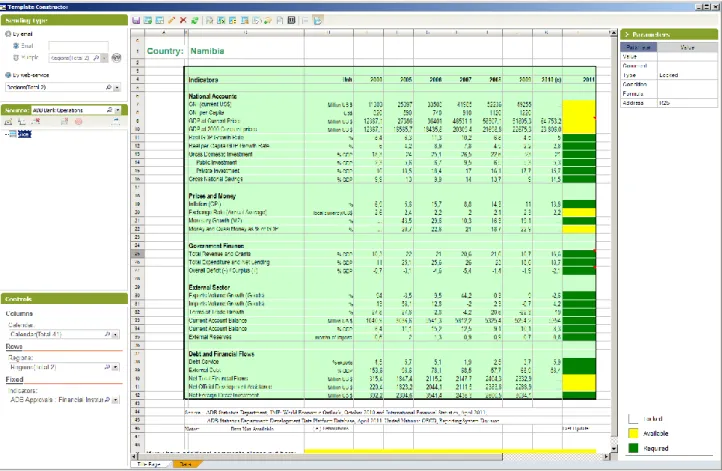Click the External Sector section heading
722x471 pixels.
click(209, 287)
